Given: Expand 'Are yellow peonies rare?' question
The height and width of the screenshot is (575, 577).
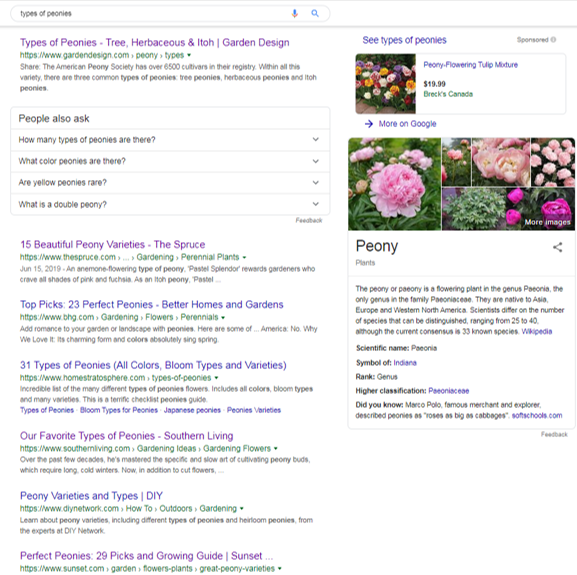Looking at the screenshot, I should tap(170, 182).
